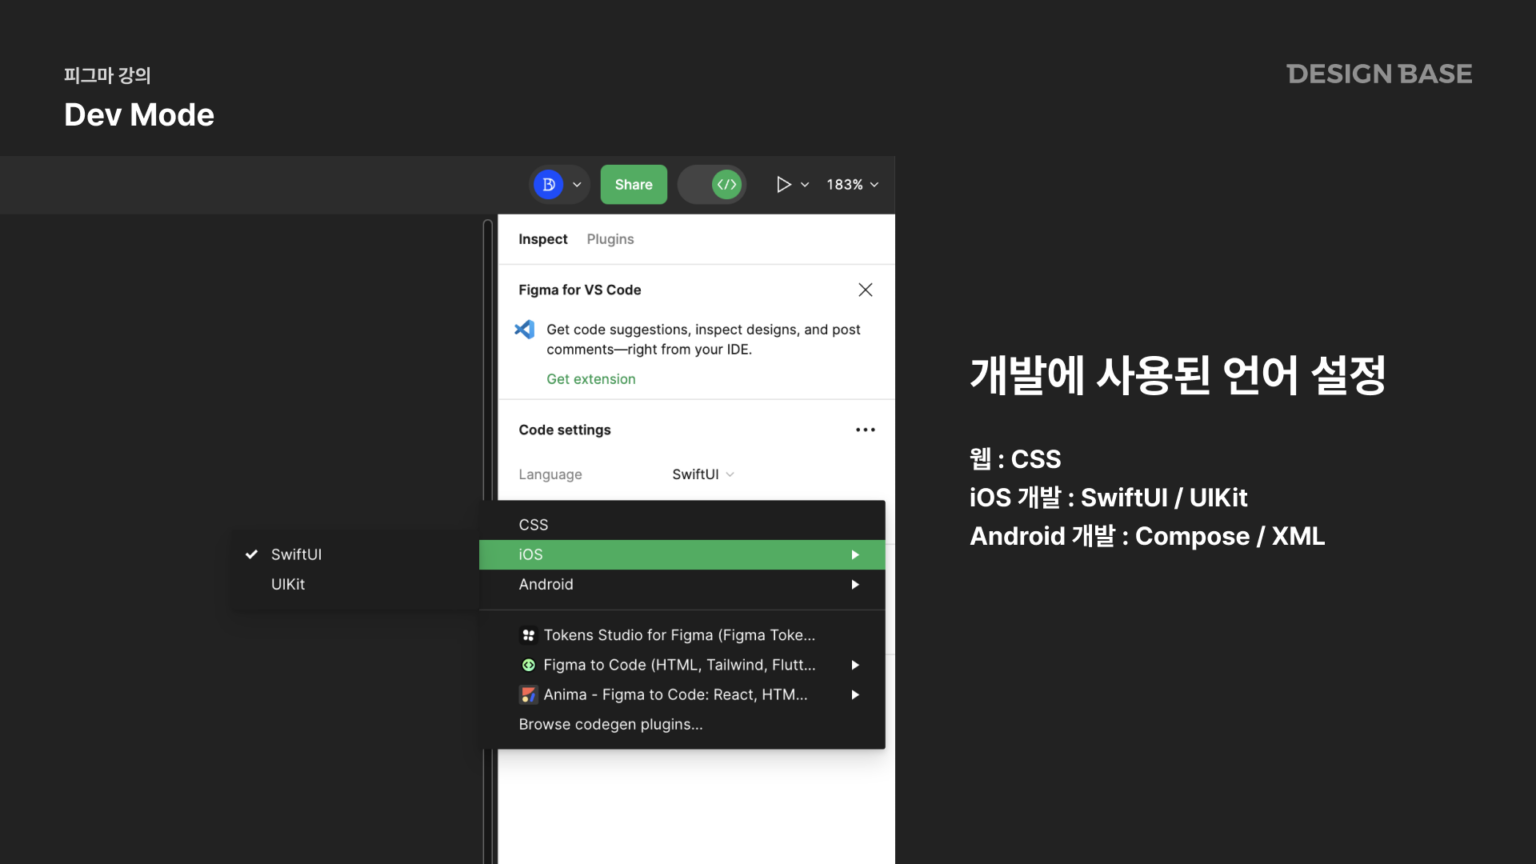Open the Language dropdown showing SwiftUI

pyautogui.click(x=702, y=474)
